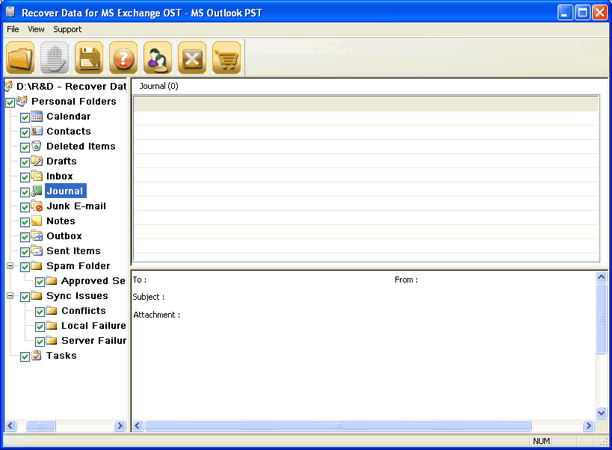Click the Spam Folder icon
Viewport: 612px width, 450px height.
pos(37,266)
